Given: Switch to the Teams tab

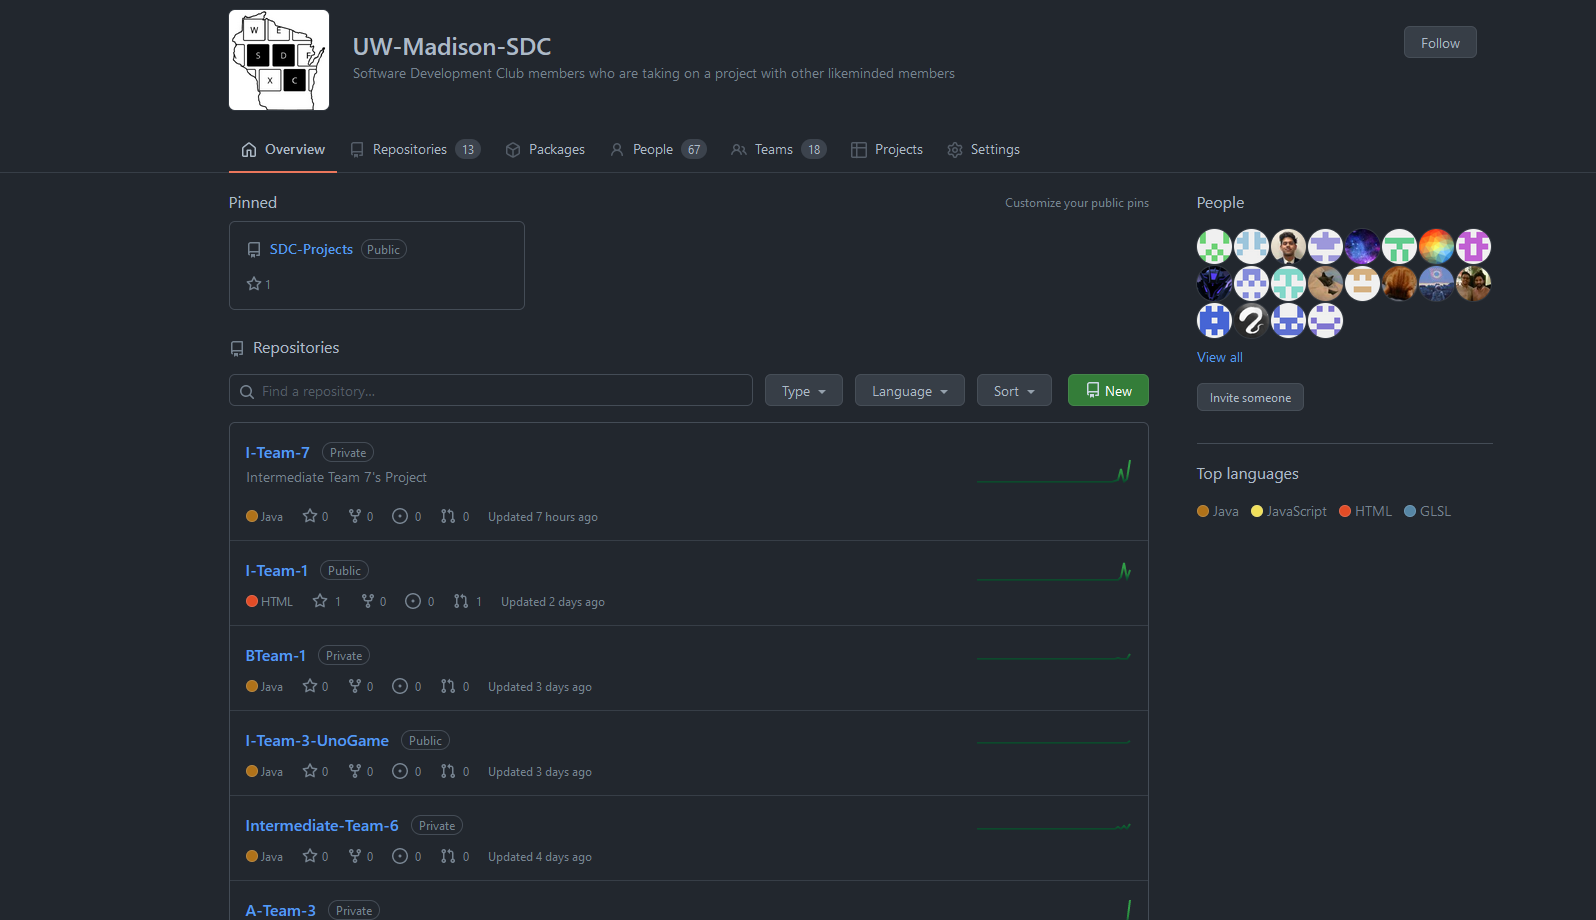Looking at the screenshot, I should pyautogui.click(x=779, y=149).
